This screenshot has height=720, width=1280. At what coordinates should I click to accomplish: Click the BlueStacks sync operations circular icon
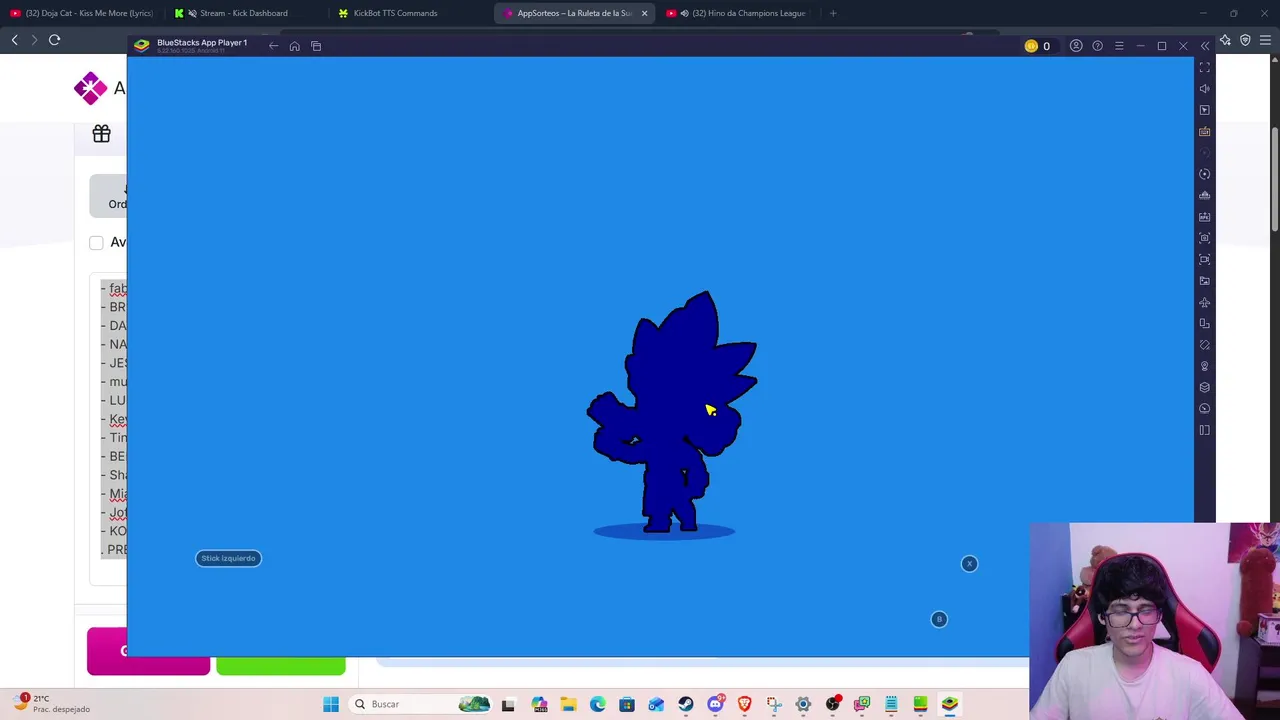(x=1204, y=174)
